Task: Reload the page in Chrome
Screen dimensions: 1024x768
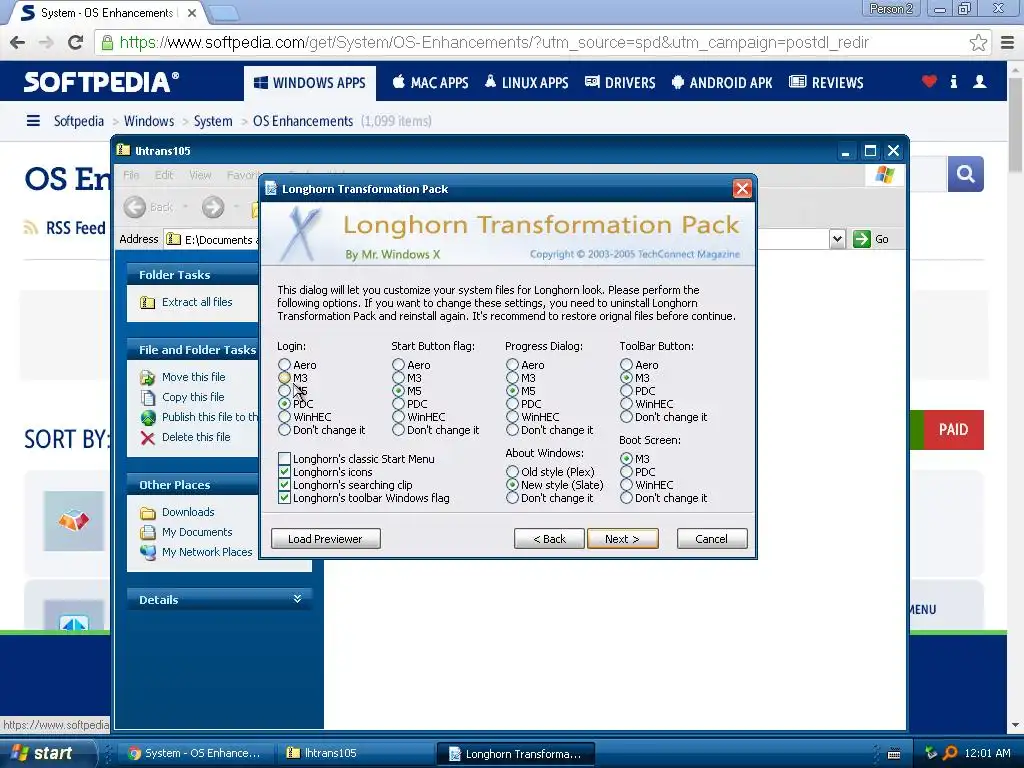Action: click(76, 42)
